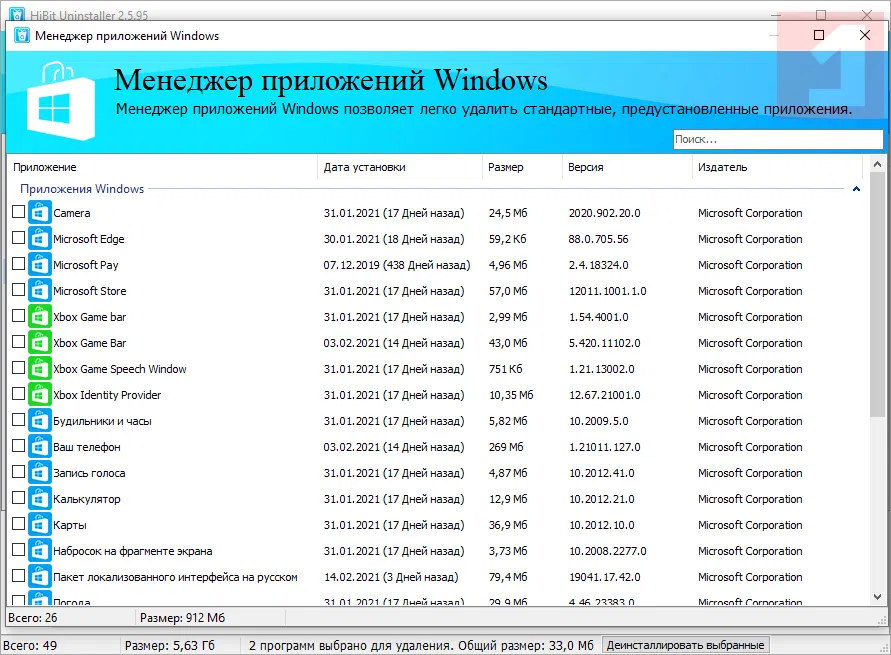Image resolution: width=891 pixels, height=655 pixels.
Task: Click Размер: 5,63 Гб in HiBit status bar
Action: pos(169,645)
